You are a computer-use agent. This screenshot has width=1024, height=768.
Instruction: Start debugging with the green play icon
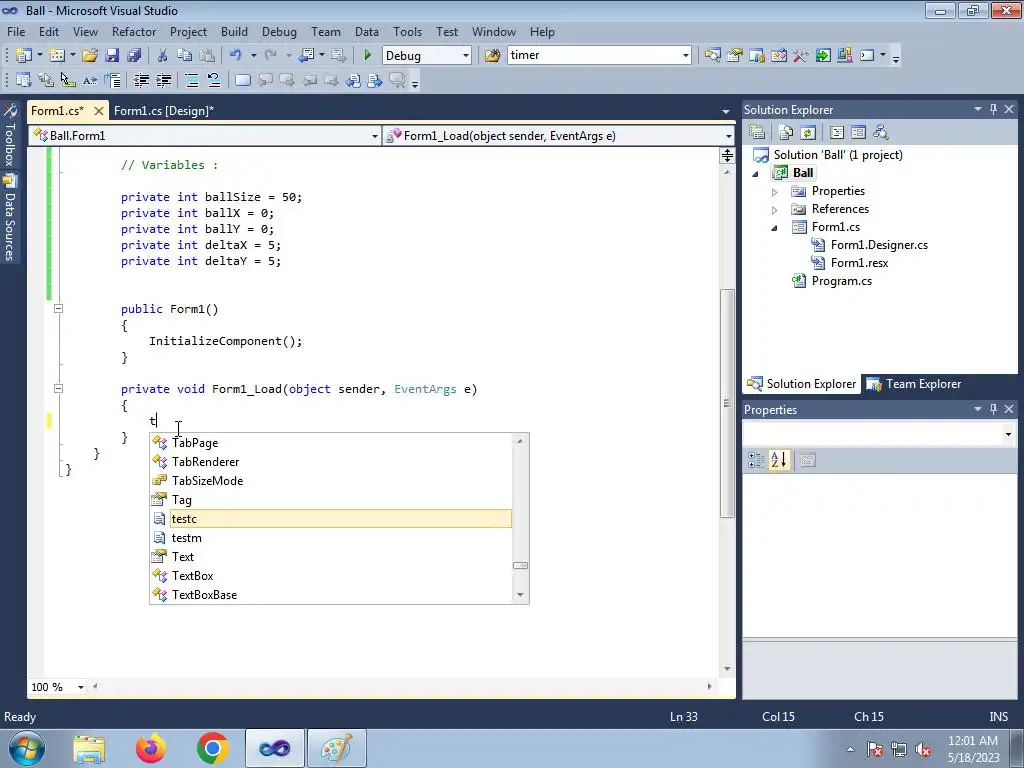(367, 56)
